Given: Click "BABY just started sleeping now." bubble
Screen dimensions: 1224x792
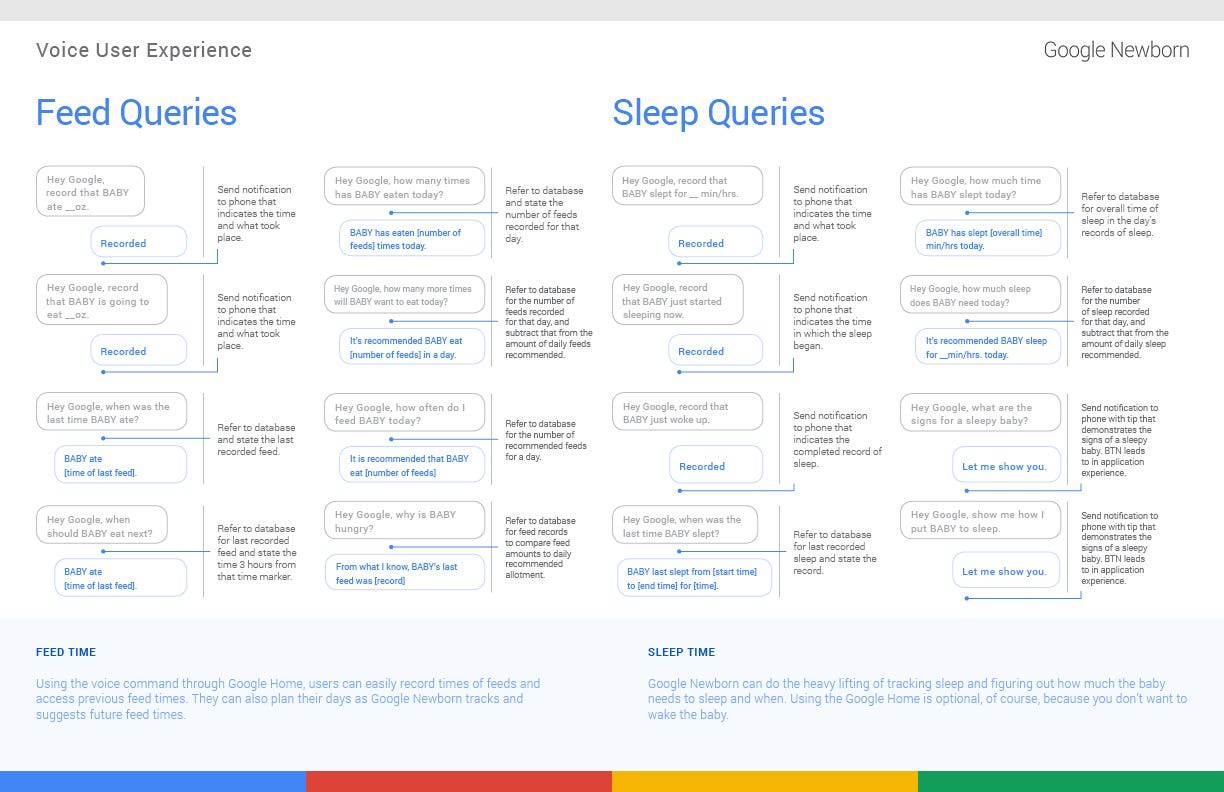Looking at the screenshot, I should [x=677, y=299].
